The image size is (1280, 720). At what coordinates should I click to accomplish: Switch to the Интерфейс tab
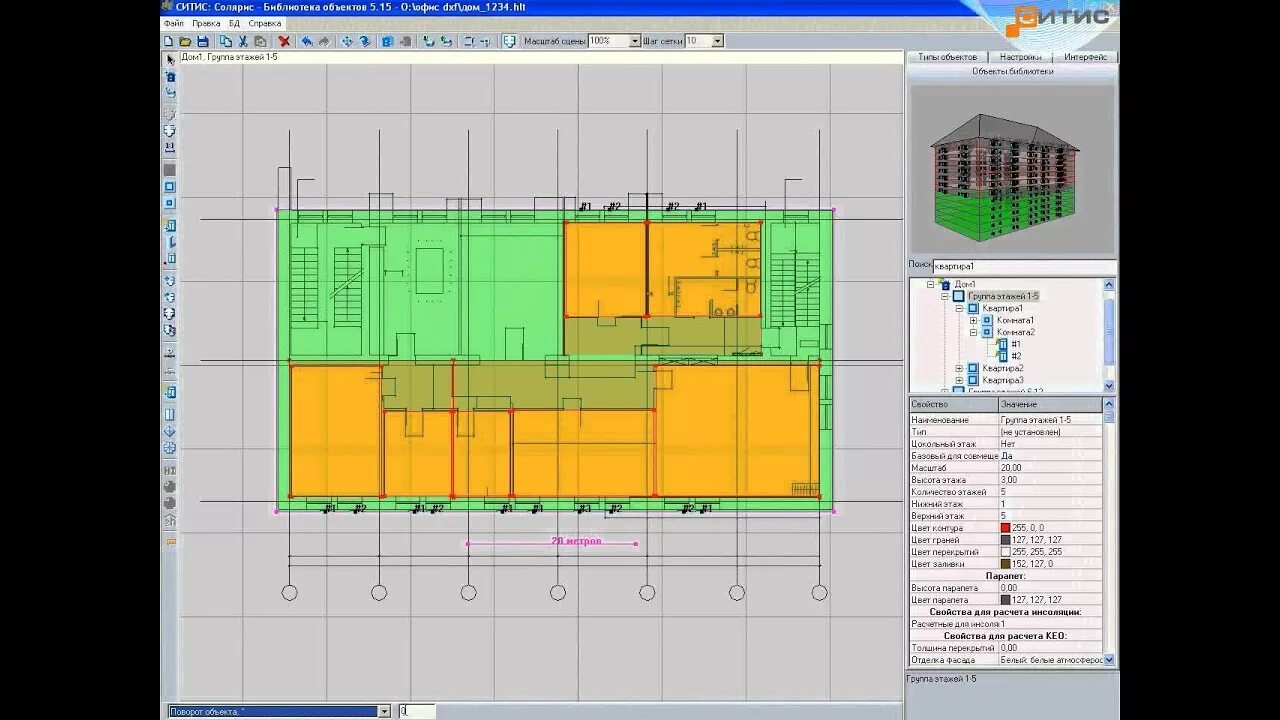[1085, 57]
